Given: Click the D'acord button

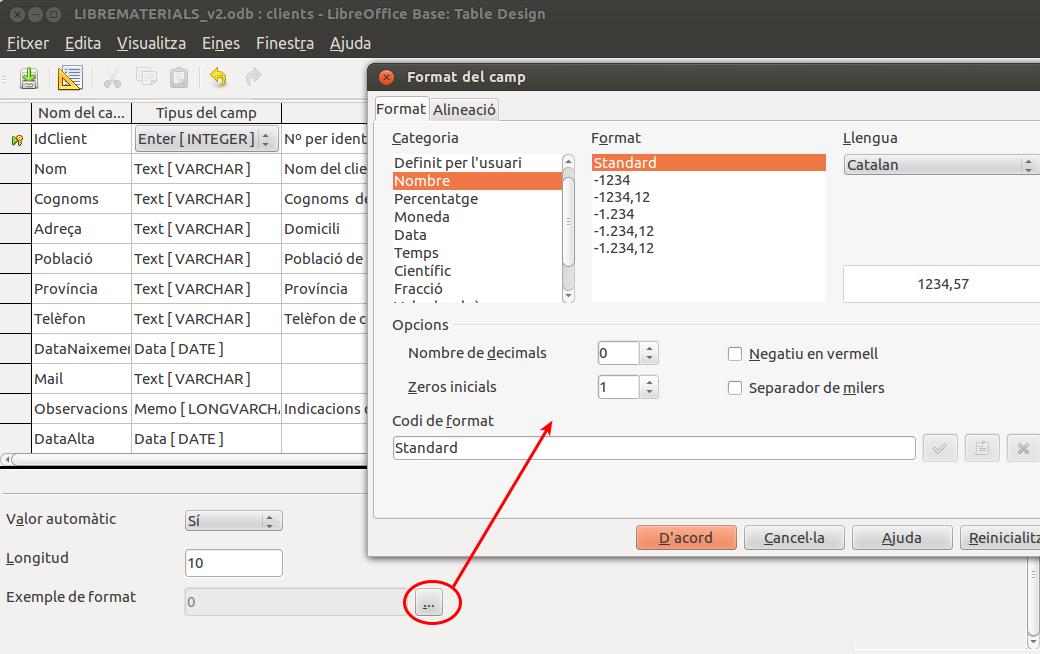Looking at the screenshot, I should tap(686, 538).
